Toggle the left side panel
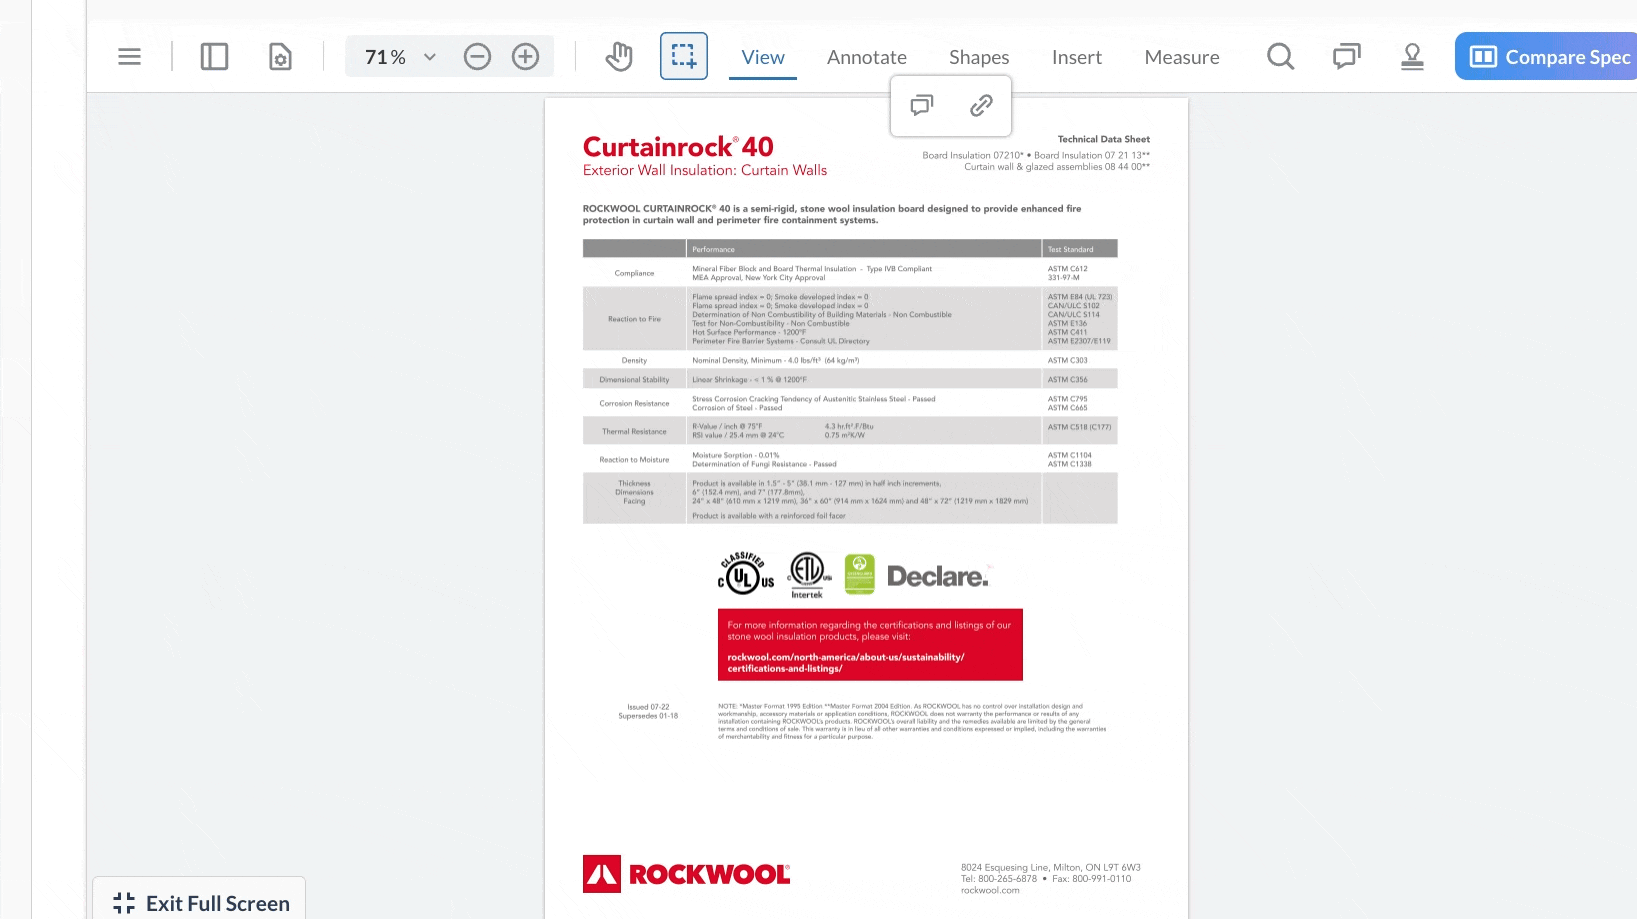 (x=214, y=57)
